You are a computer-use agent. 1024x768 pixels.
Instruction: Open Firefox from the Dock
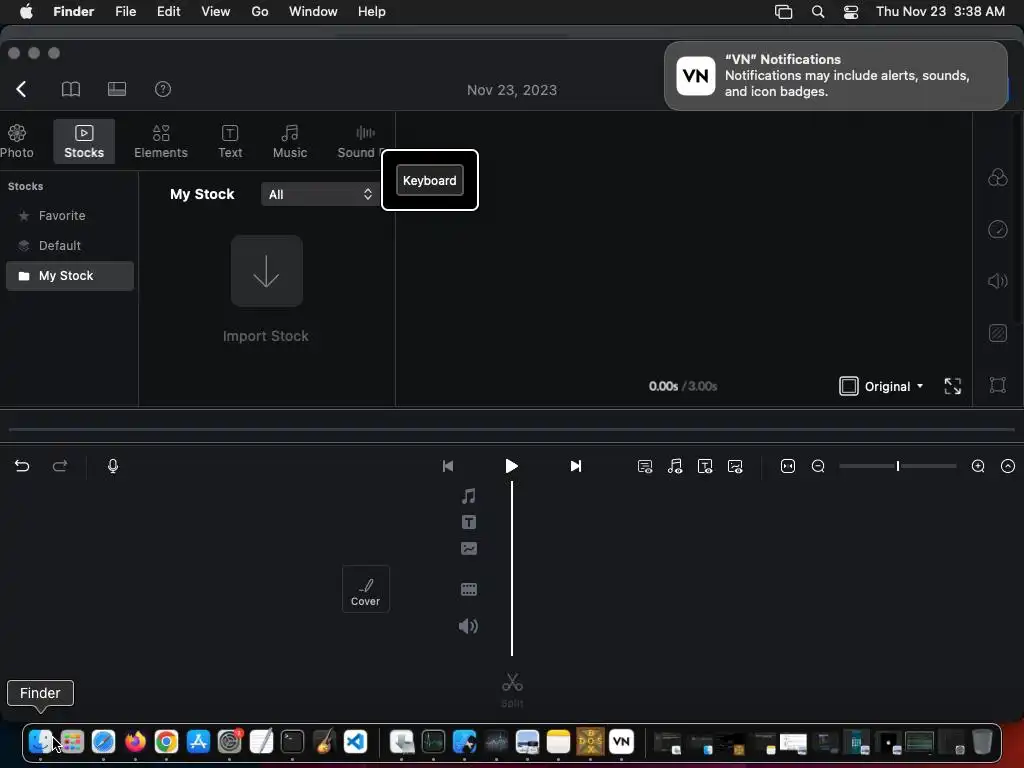(135, 742)
